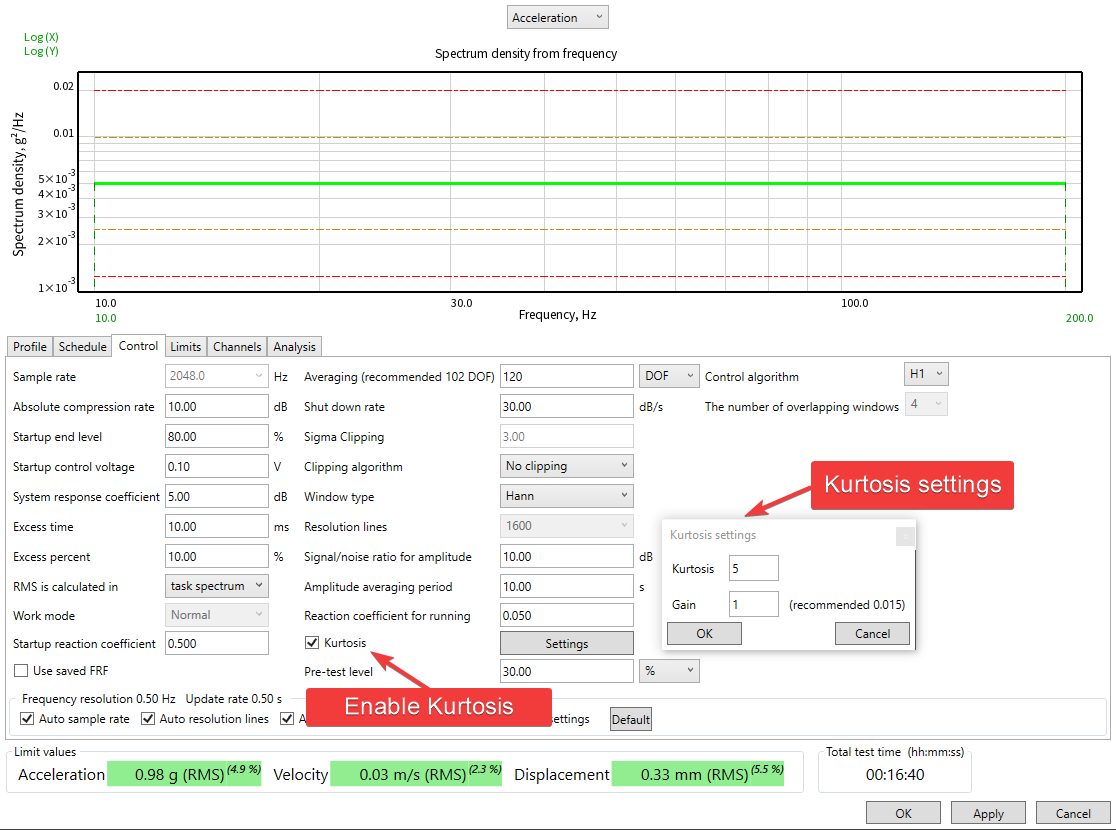Click the Kurtosis Settings button
This screenshot has height=830, width=1116.
coord(567,643)
